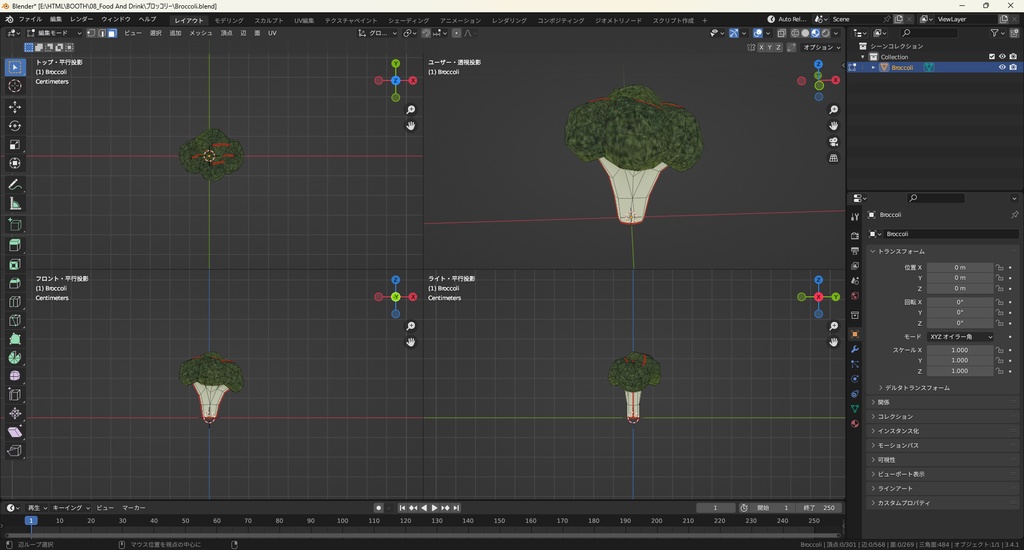Expand the デルタトランスフォーム panel
The height and width of the screenshot is (550, 1024).
pos(917,387)
